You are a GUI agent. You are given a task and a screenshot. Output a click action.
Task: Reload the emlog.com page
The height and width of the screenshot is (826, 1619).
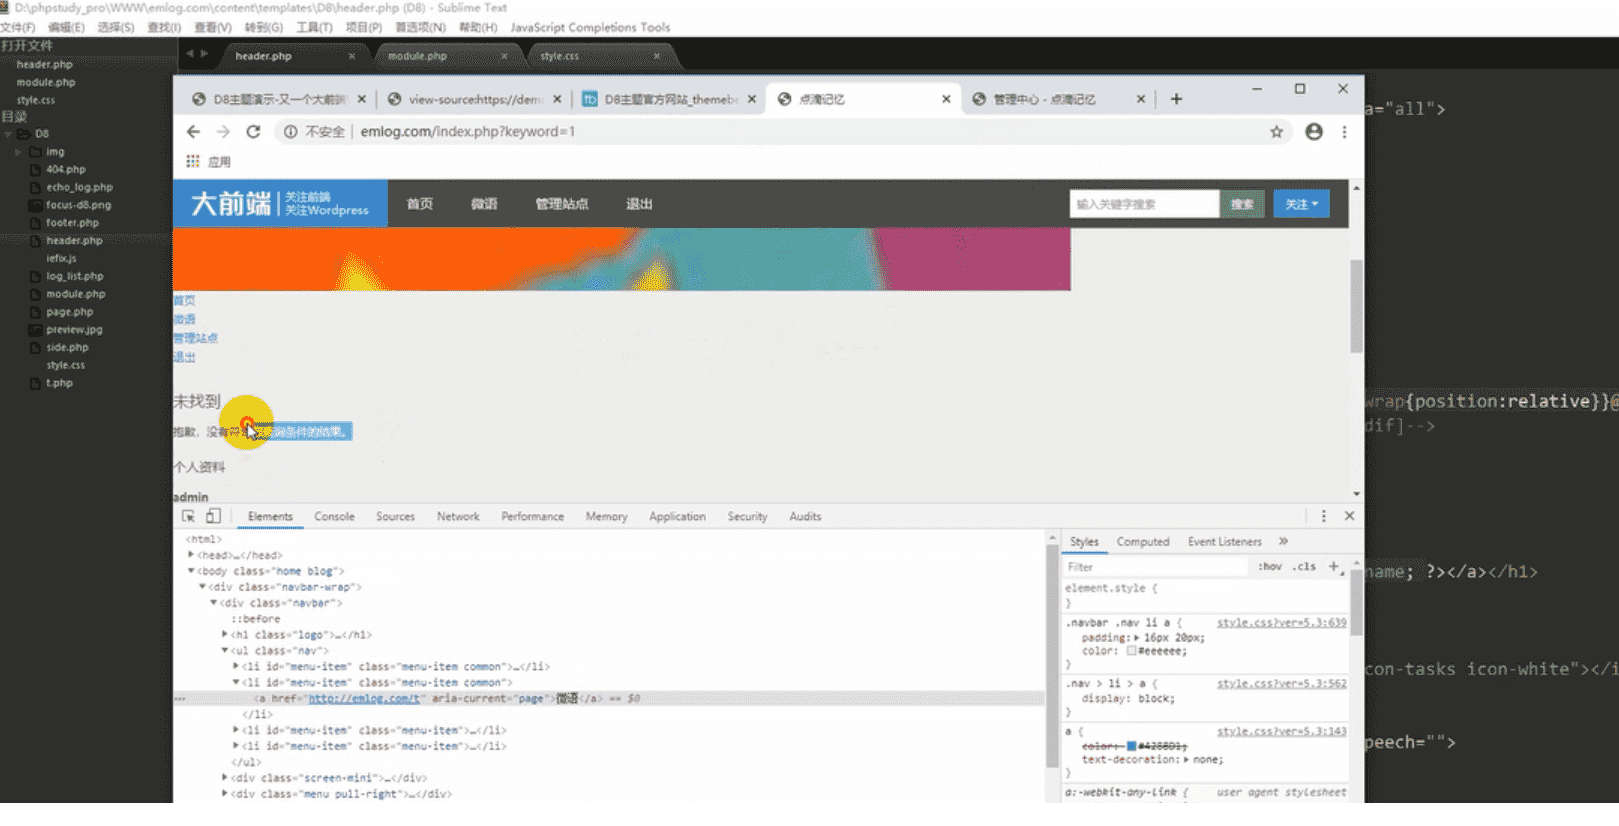(x=253, y=132)
